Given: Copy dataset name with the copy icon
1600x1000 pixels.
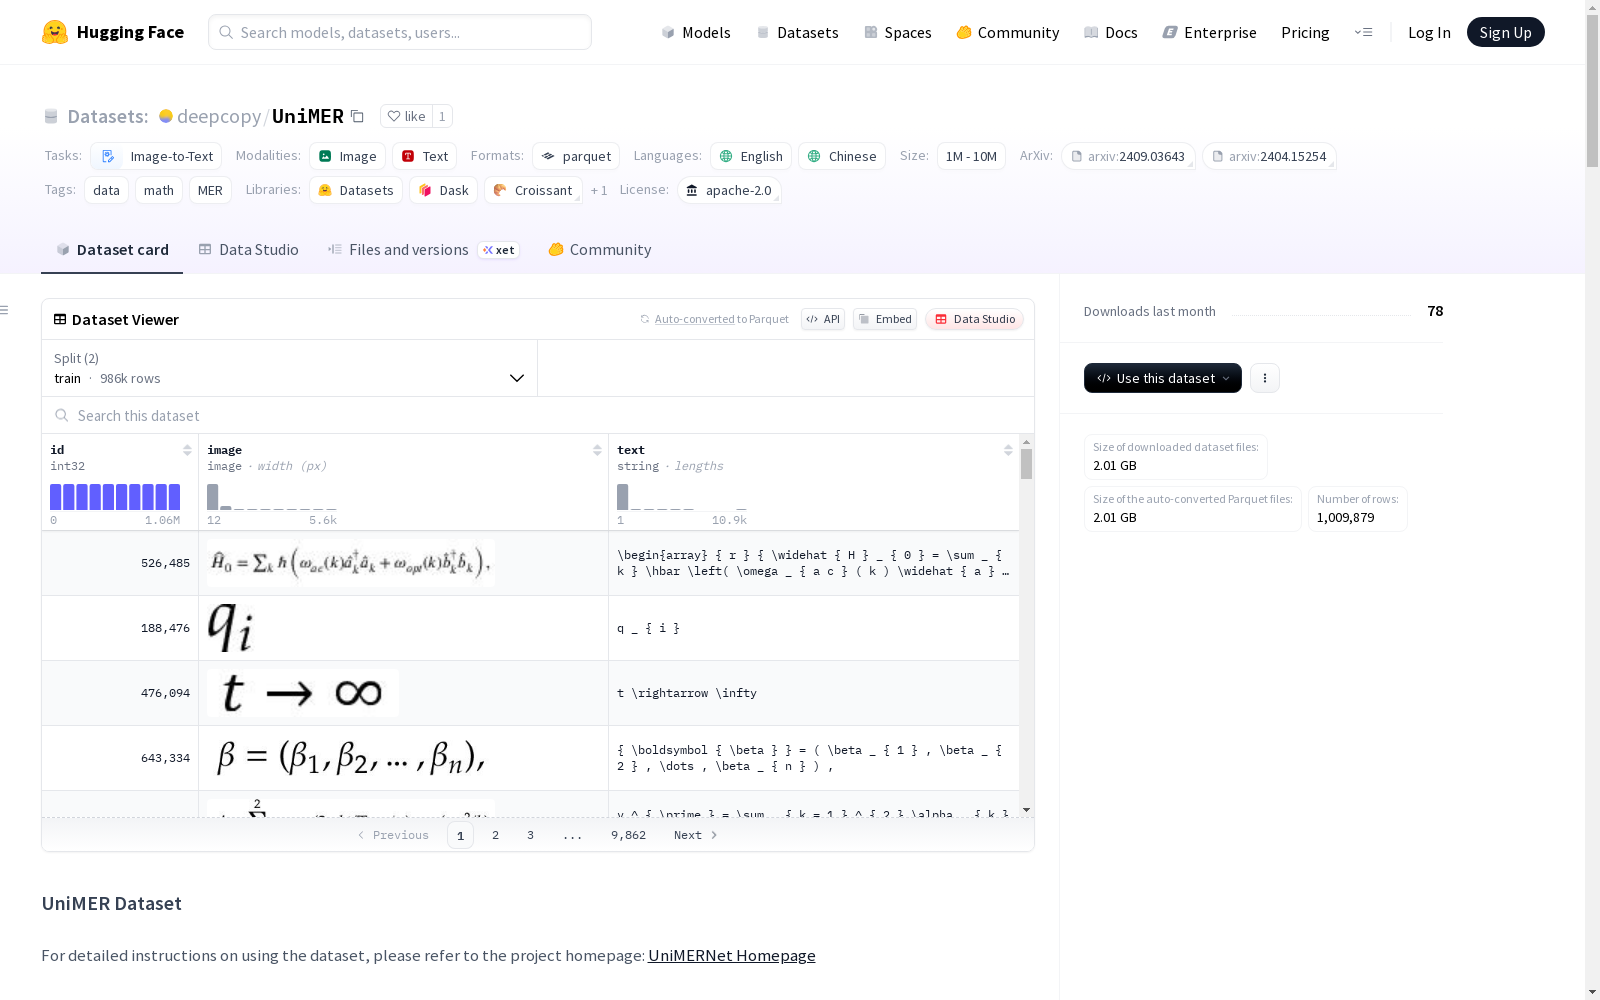Looking at the screenshot, I should pos(357,116).
